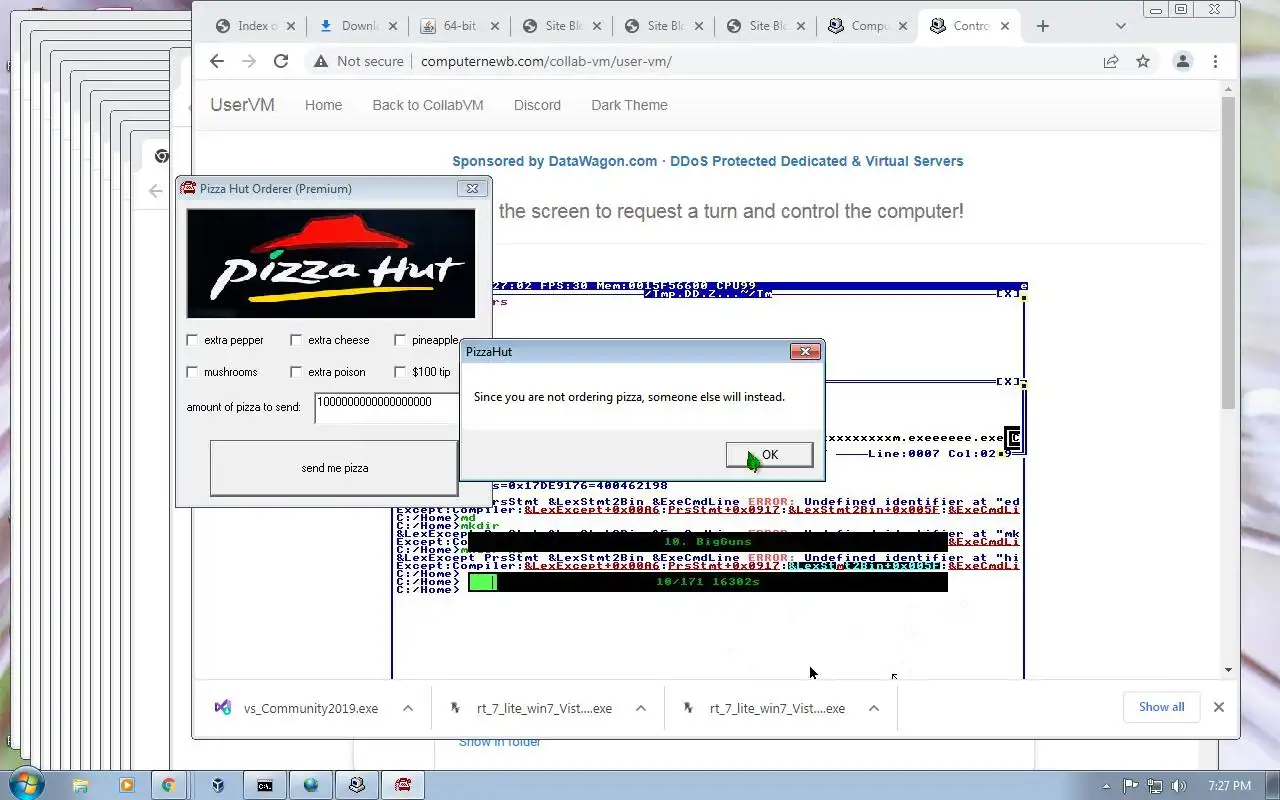Click the 7:27 PM taskbar clock
Image resolution: width=1280 pixels, height=800 pixels.
[1229, 786]
